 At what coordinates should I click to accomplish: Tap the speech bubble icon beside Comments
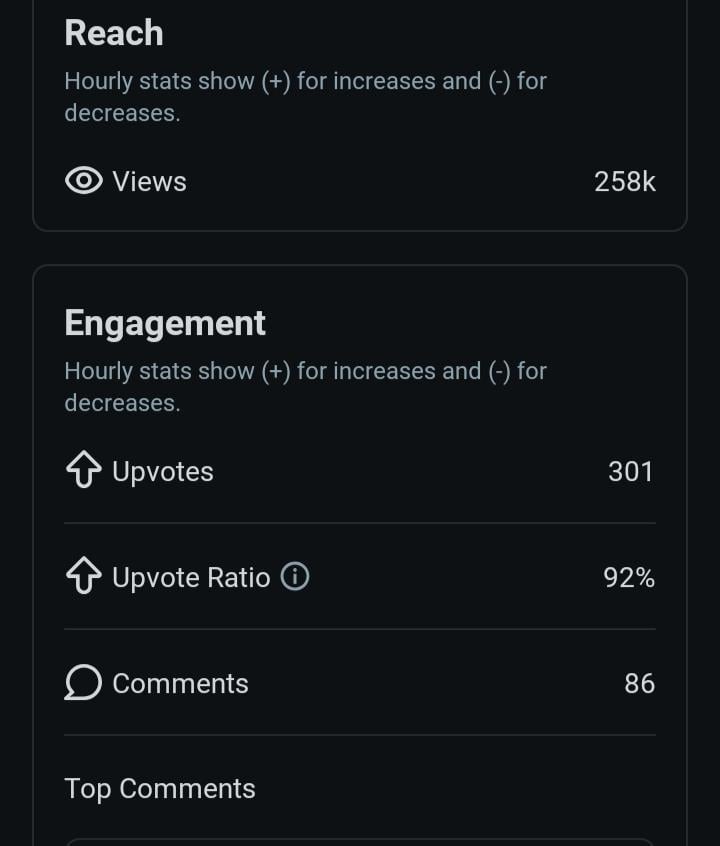coord(84,683)
